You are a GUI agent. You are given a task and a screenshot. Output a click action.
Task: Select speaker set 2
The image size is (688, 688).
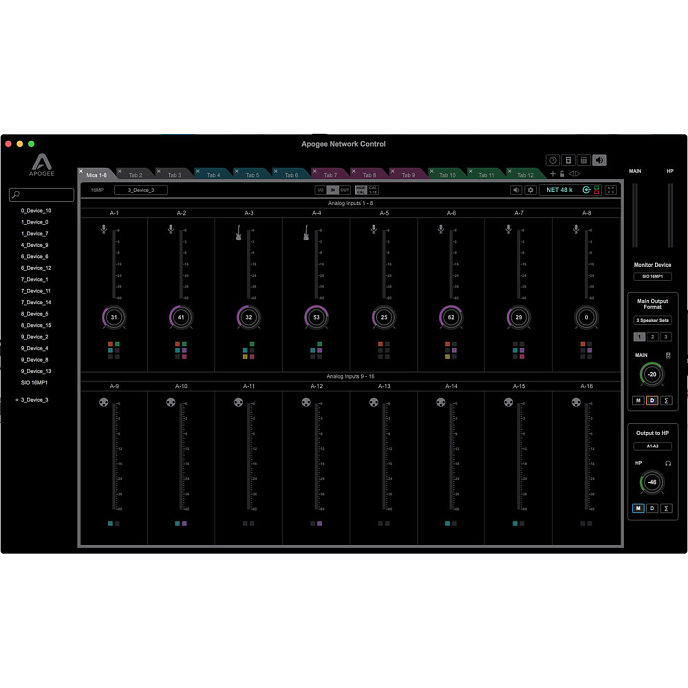(652, 337)
